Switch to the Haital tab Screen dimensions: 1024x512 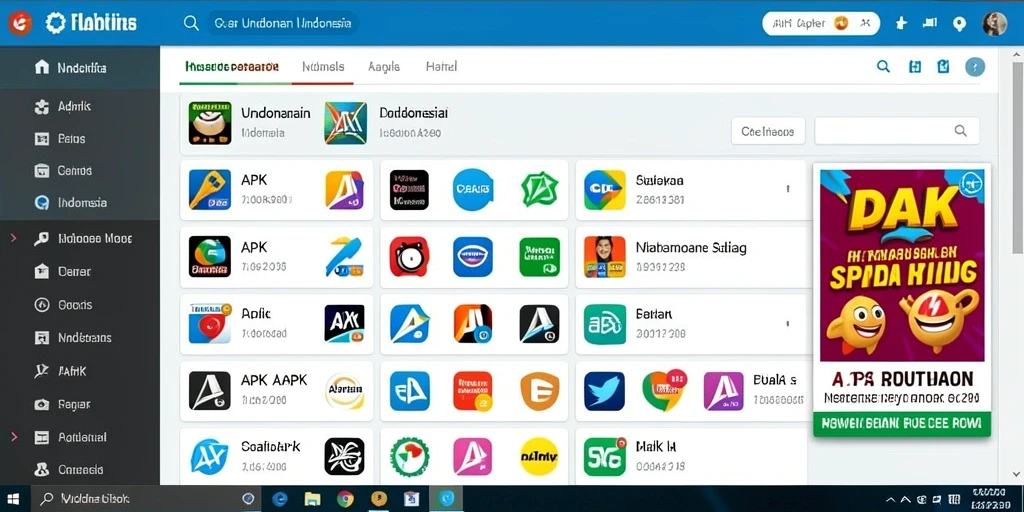pos(441,67)
